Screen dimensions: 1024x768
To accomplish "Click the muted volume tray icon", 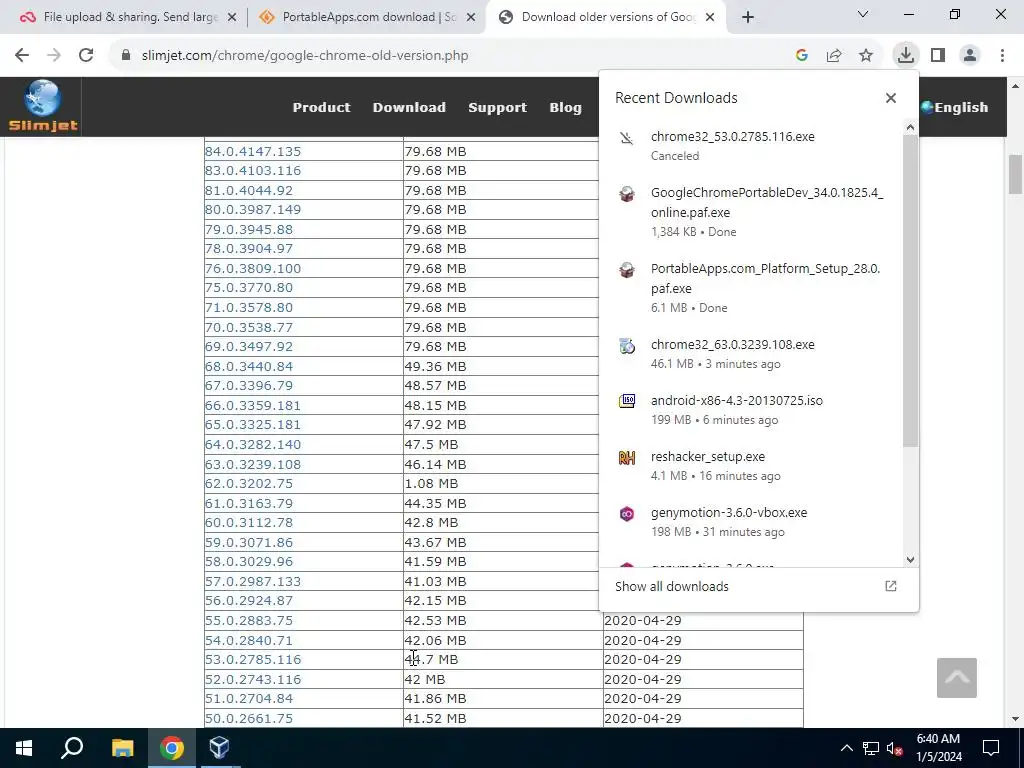I will coord(895,748).
